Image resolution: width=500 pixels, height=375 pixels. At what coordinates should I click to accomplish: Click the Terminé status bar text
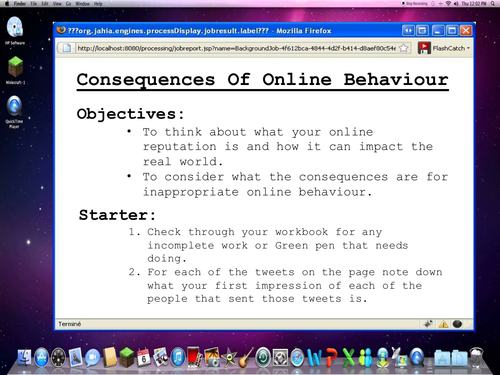click(x=70, y=324)
